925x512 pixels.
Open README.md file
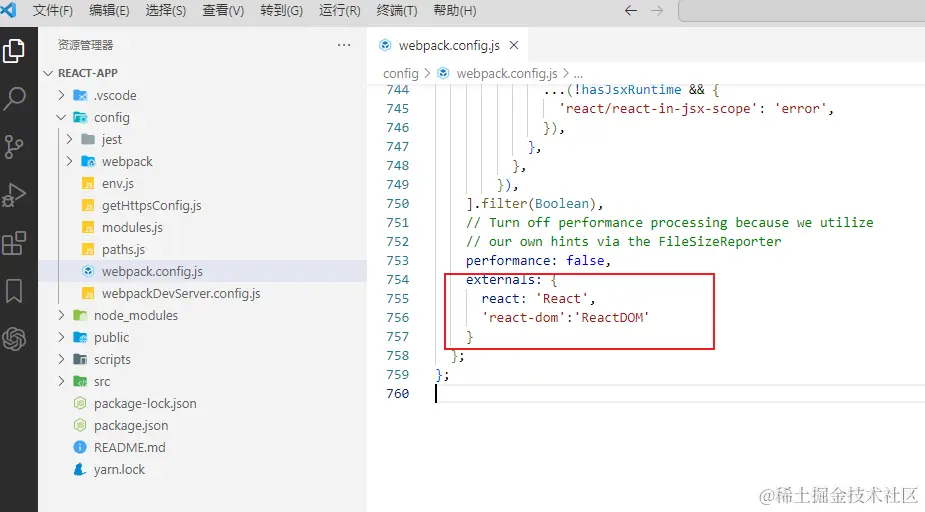click(x=129, y=447)
